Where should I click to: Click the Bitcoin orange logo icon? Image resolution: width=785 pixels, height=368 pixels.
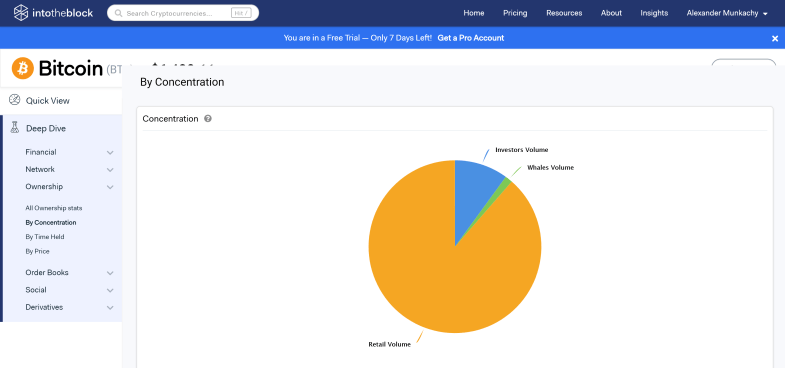(x=23, y=68)
